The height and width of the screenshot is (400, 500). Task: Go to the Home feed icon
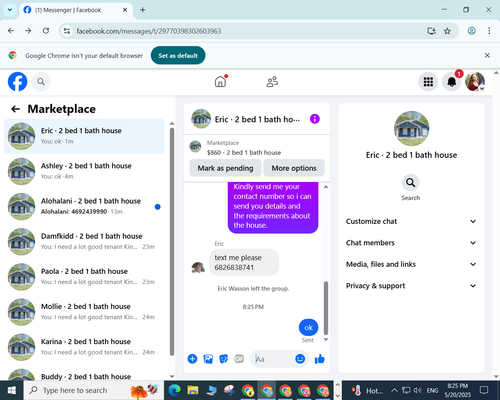220,81
